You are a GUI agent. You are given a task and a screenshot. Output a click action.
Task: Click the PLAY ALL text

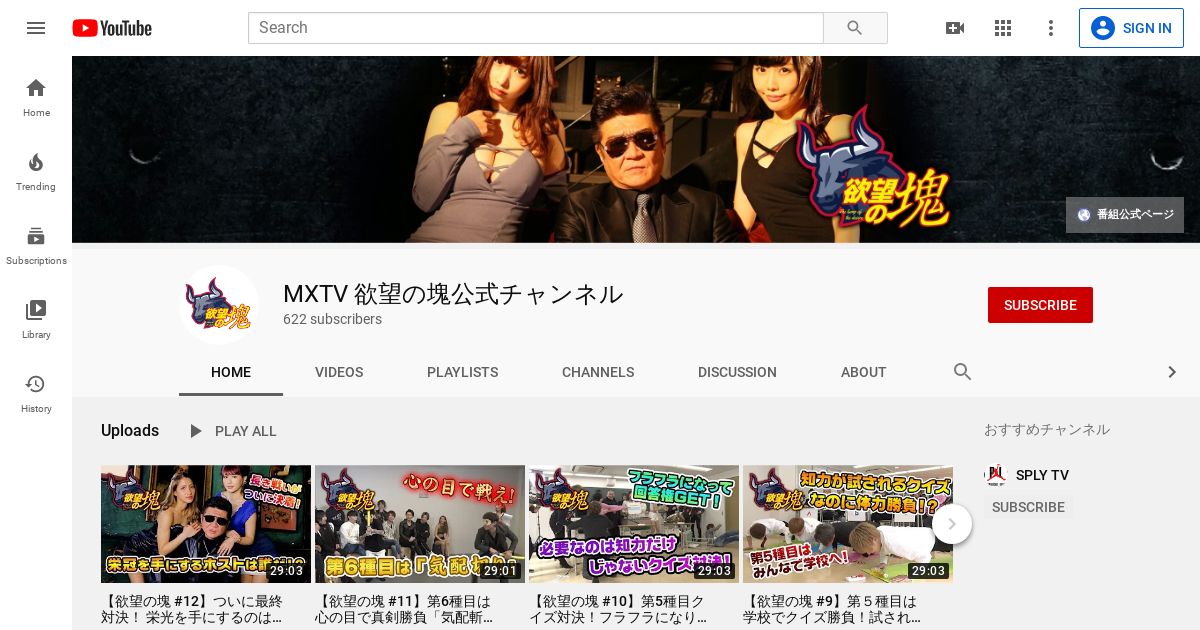[246, 431]
